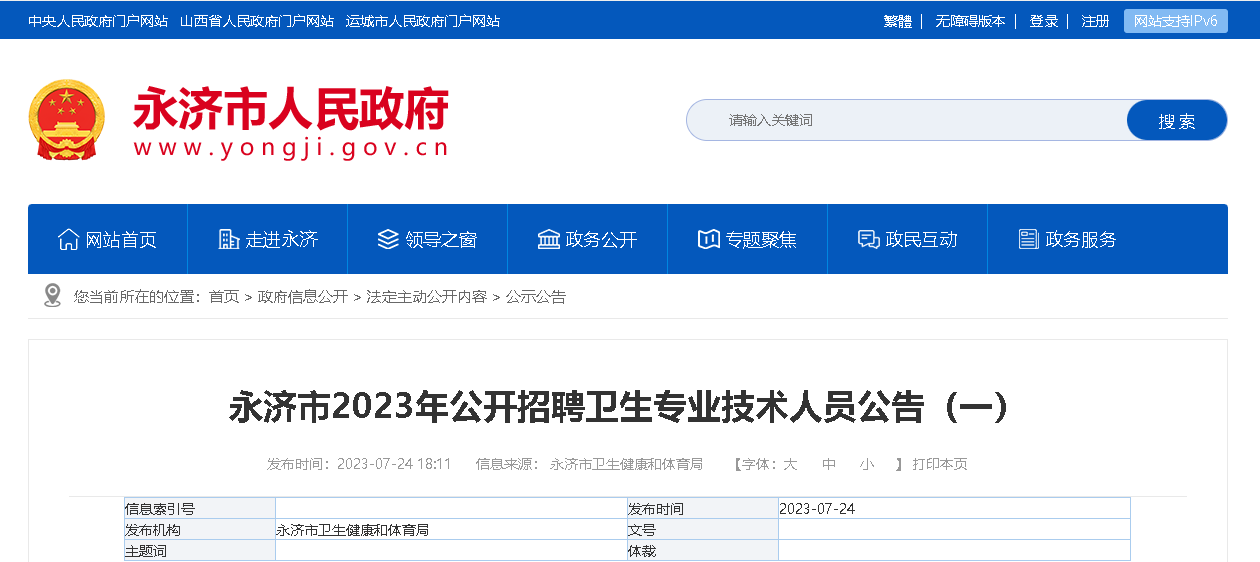The width and height of the screenshot is (1260, 562).
Task: Open the 政务公开 navigation menu
Action: (600, 240)
